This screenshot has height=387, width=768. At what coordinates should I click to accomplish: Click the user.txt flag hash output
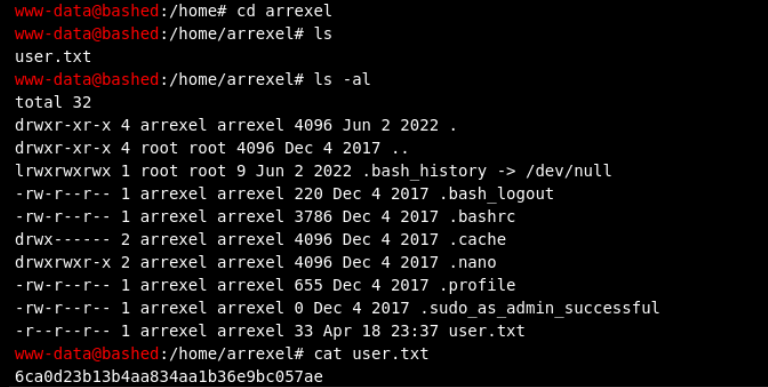(x=169, y=377)
